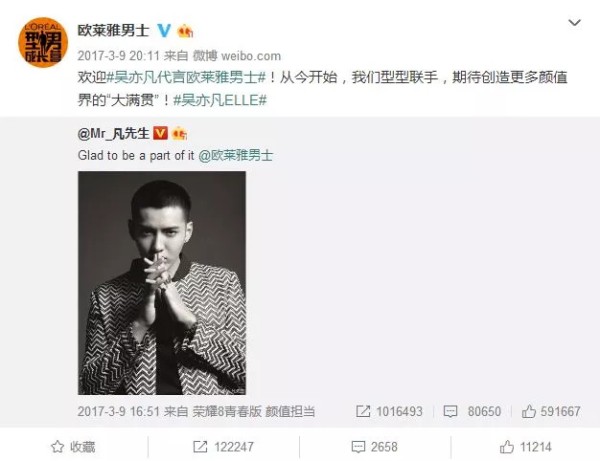Like the original post with 591667 likes

(x=551, y=412)
